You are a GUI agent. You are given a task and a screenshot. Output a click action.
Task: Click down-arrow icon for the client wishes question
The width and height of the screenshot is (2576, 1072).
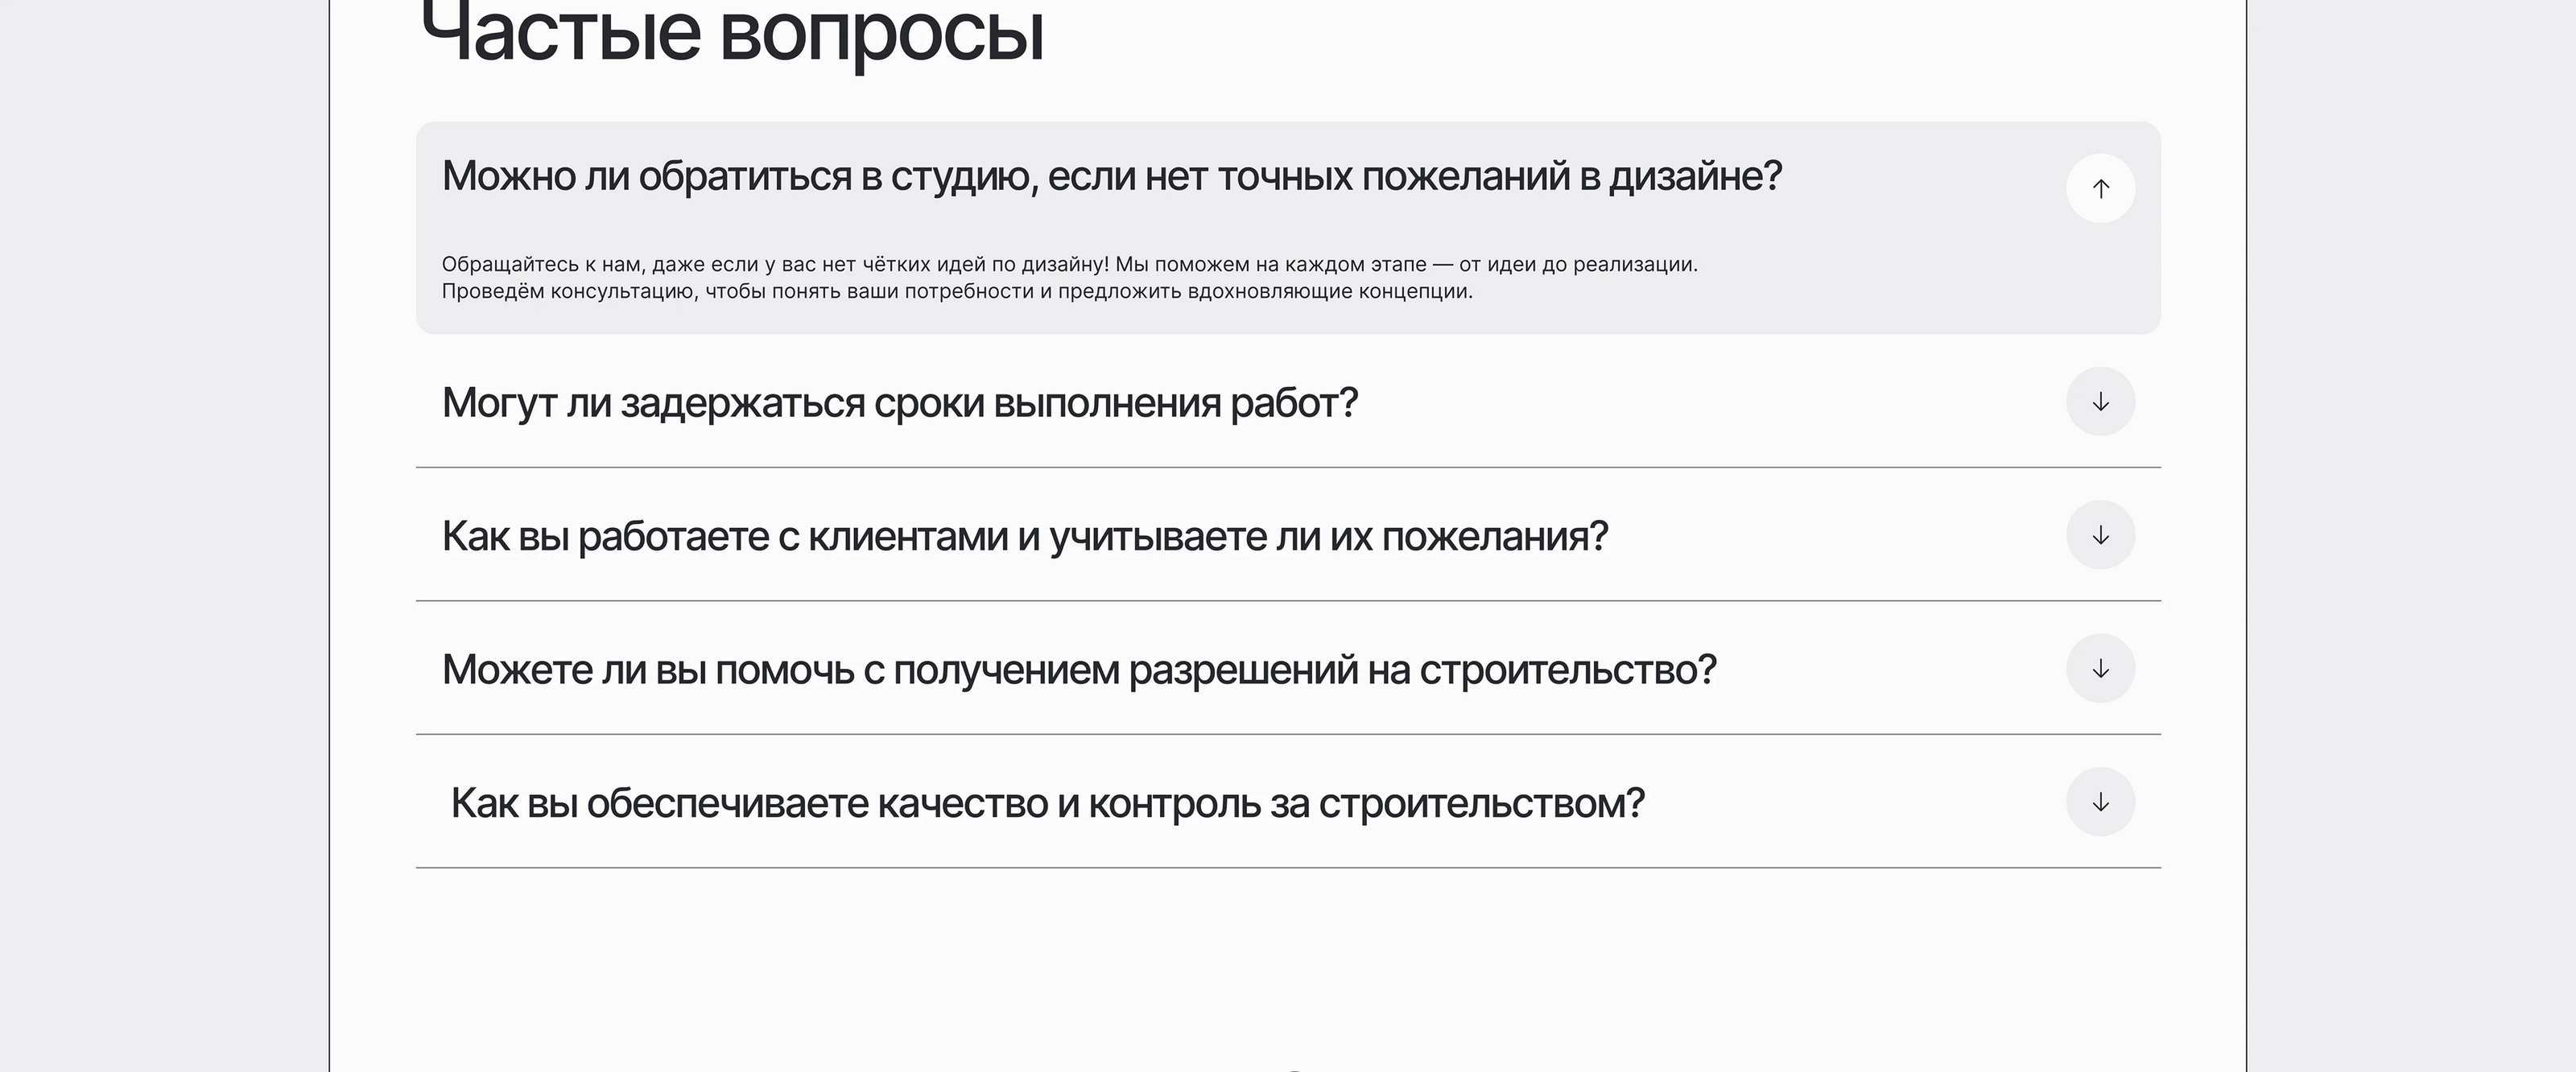click(x=2100, y=535)
